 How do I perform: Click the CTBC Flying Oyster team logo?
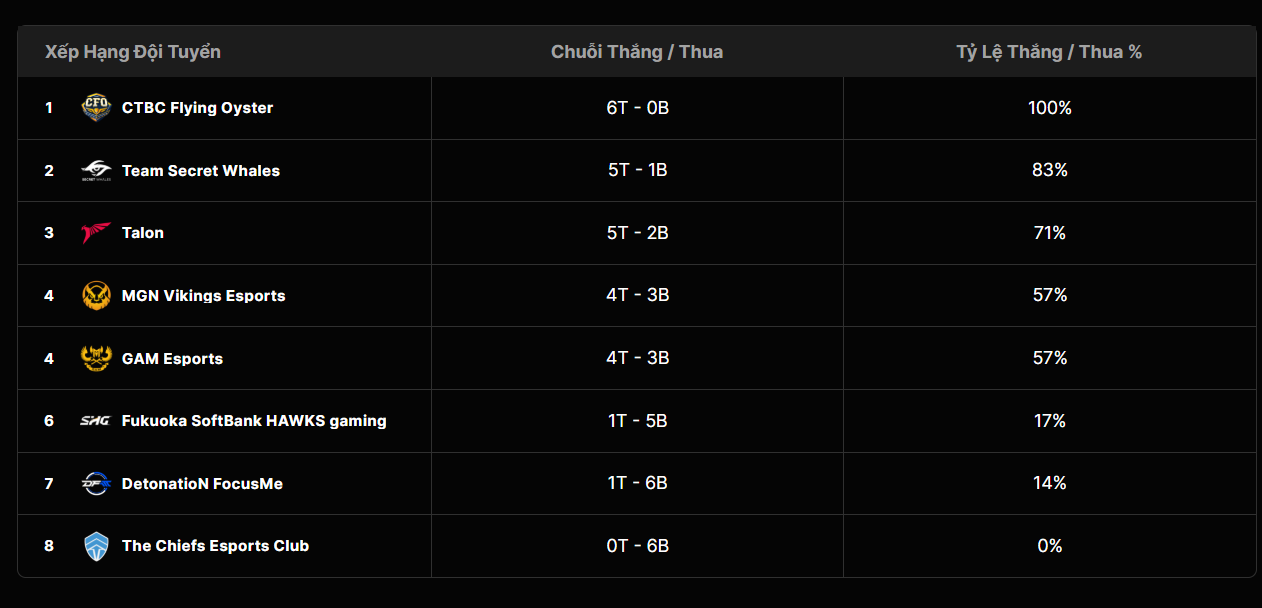click(95, 107)
